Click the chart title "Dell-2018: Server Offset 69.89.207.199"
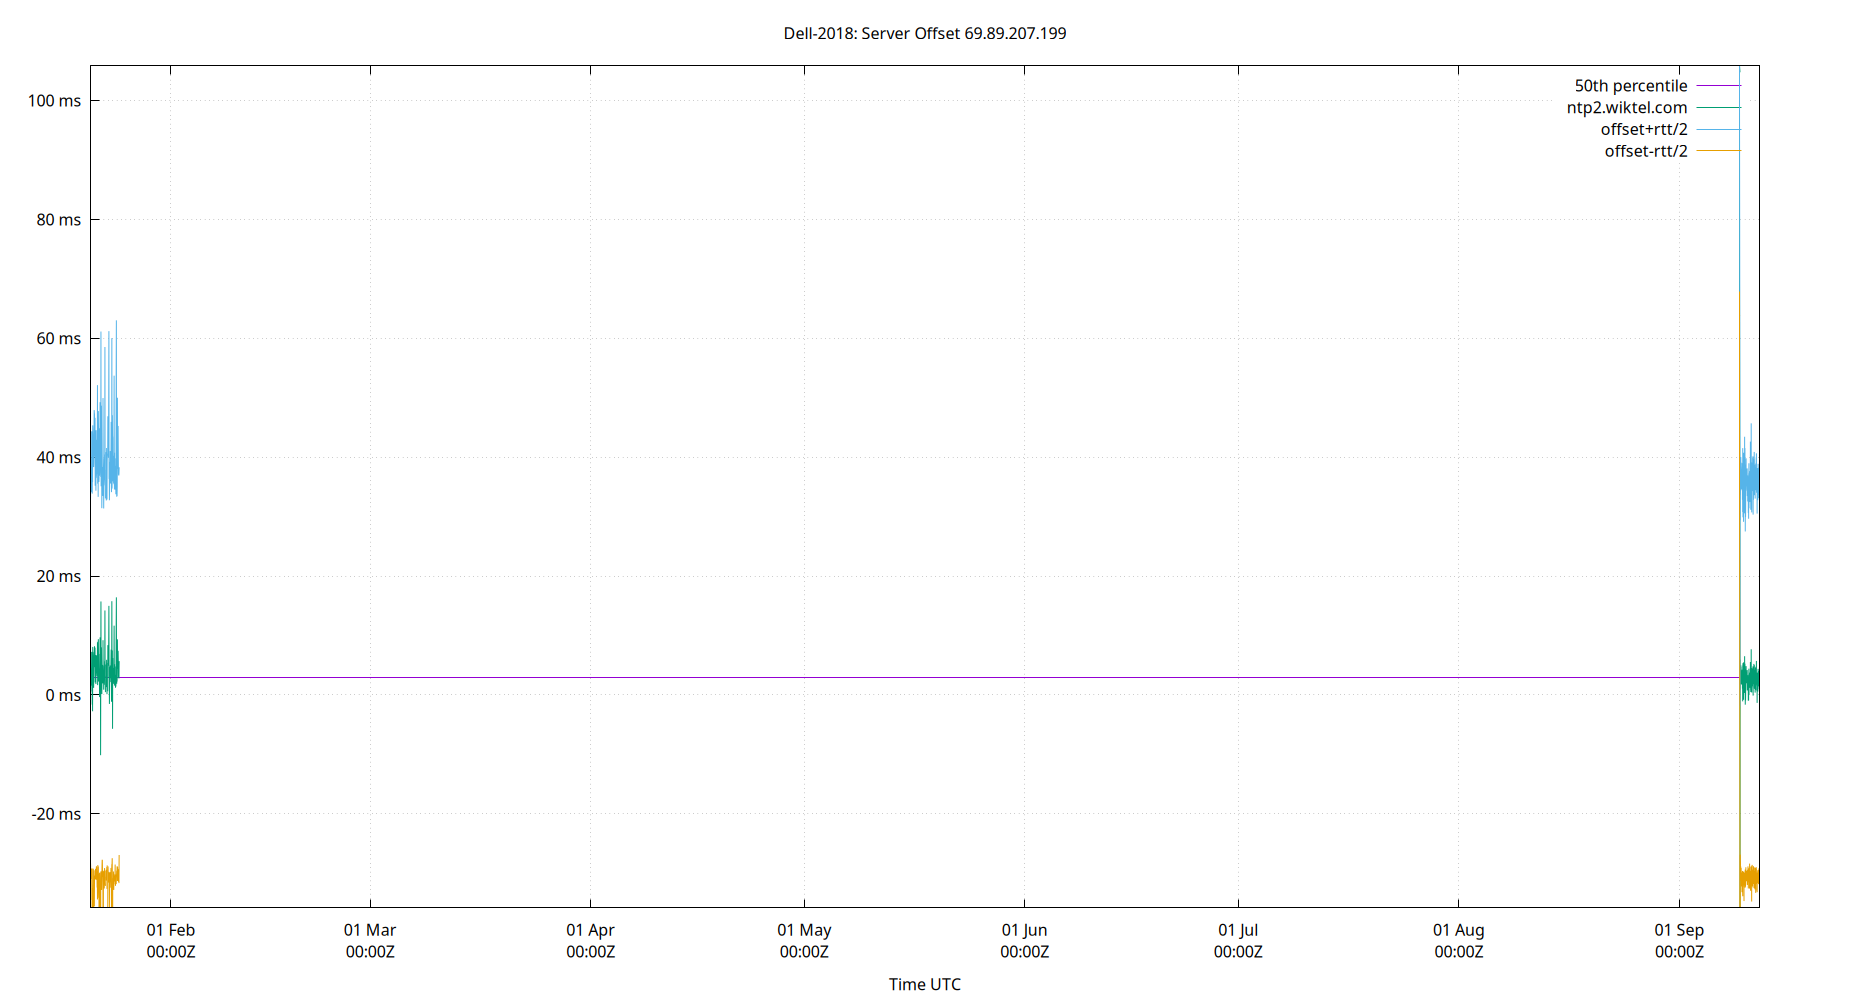1850x1000 pixels. [924, 33]
